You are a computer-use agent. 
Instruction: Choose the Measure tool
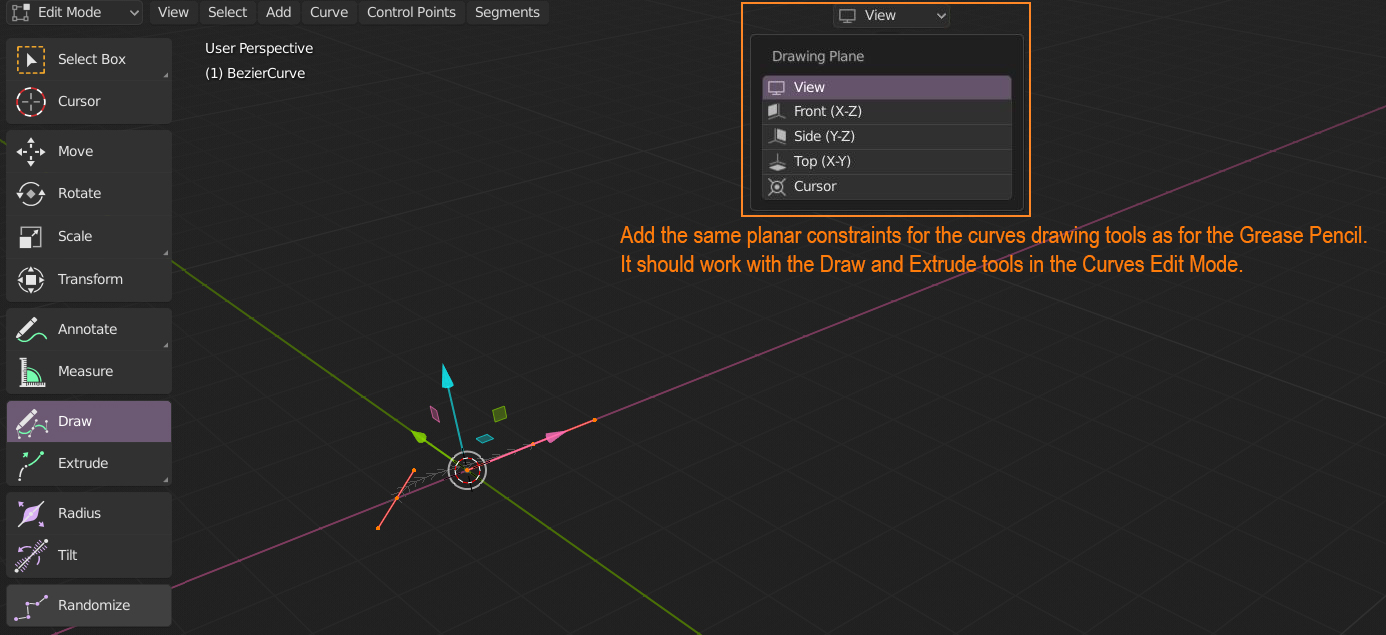[89, 371]
